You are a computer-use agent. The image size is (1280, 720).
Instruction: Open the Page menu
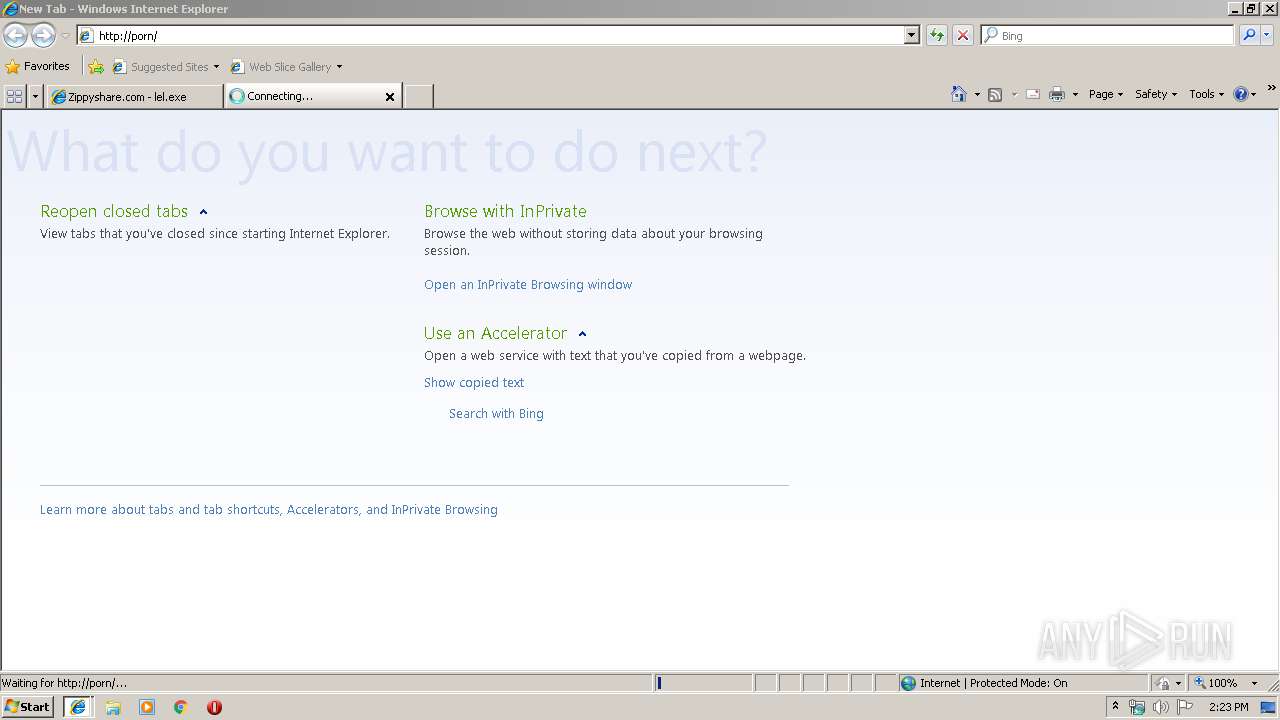click(x=1106, y=94)
